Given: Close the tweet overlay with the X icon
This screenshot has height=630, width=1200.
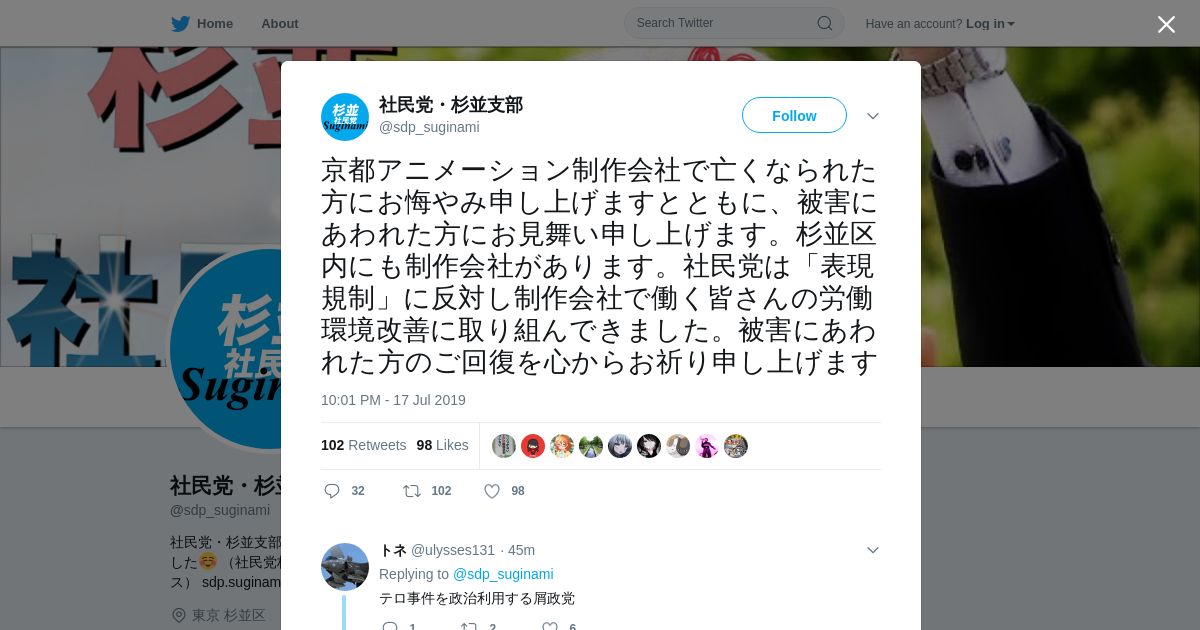Looking at the screenshot, I should pyautogui.click(x=1166, y=24).
